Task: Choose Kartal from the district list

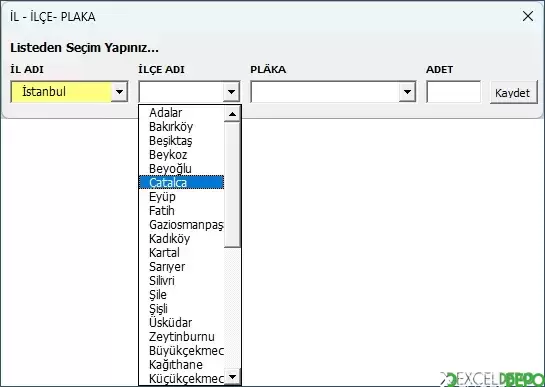Action: pyautogui.click(x=181, y=253)
